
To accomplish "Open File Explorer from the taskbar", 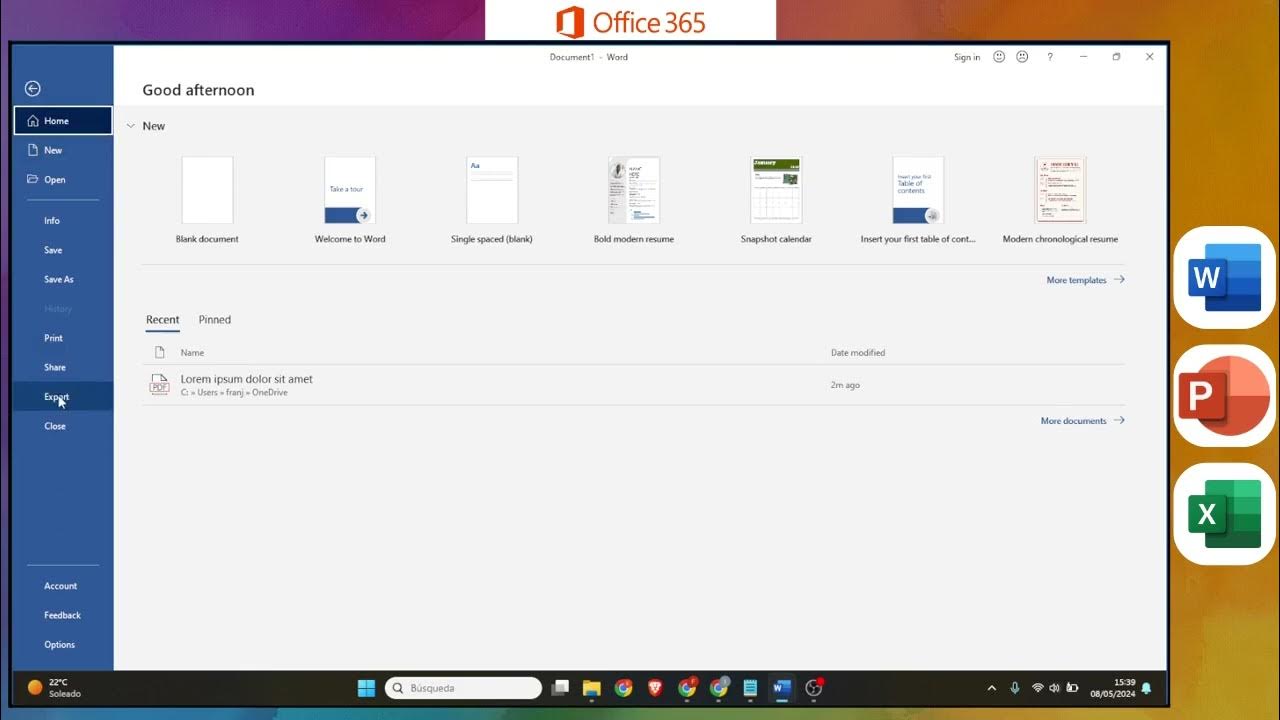I will (591, 688).
